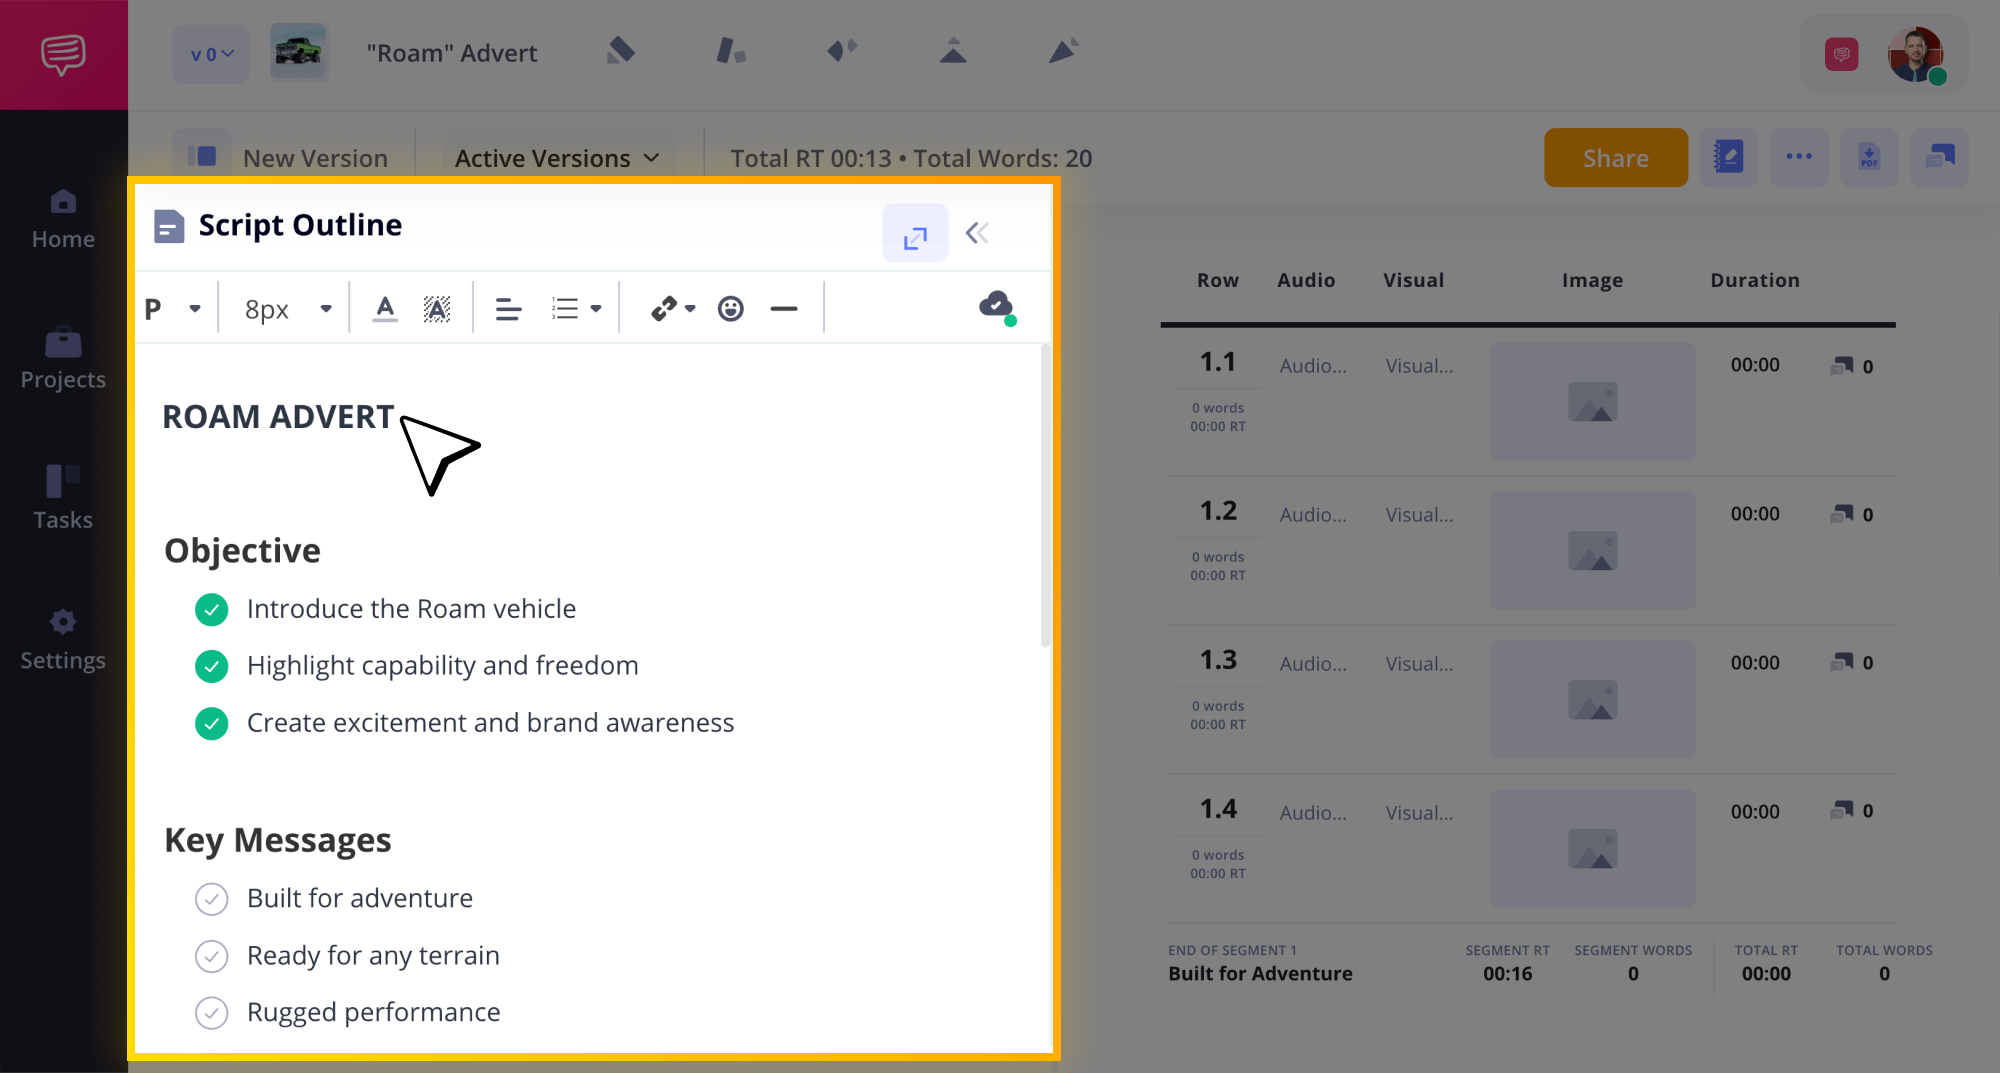The height and width of the screenshot is (1073, 2000).
Task: Click image placeholder in row 1.1
Action: click(x=1592, y=402)
